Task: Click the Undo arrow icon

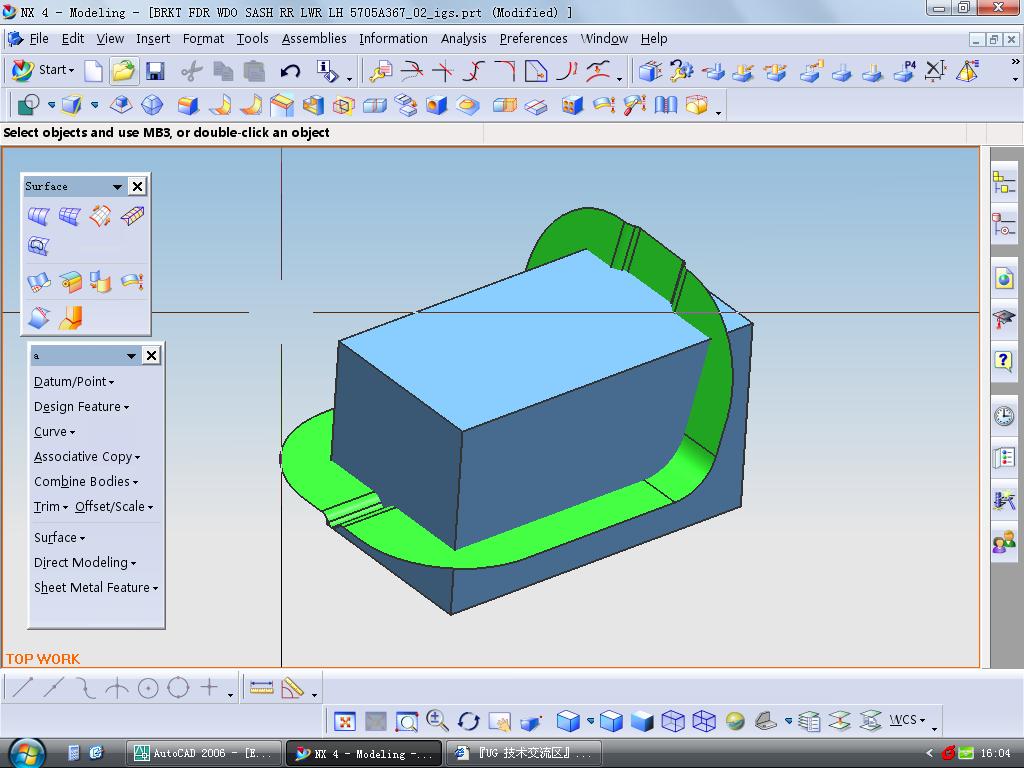Action: 290,71
